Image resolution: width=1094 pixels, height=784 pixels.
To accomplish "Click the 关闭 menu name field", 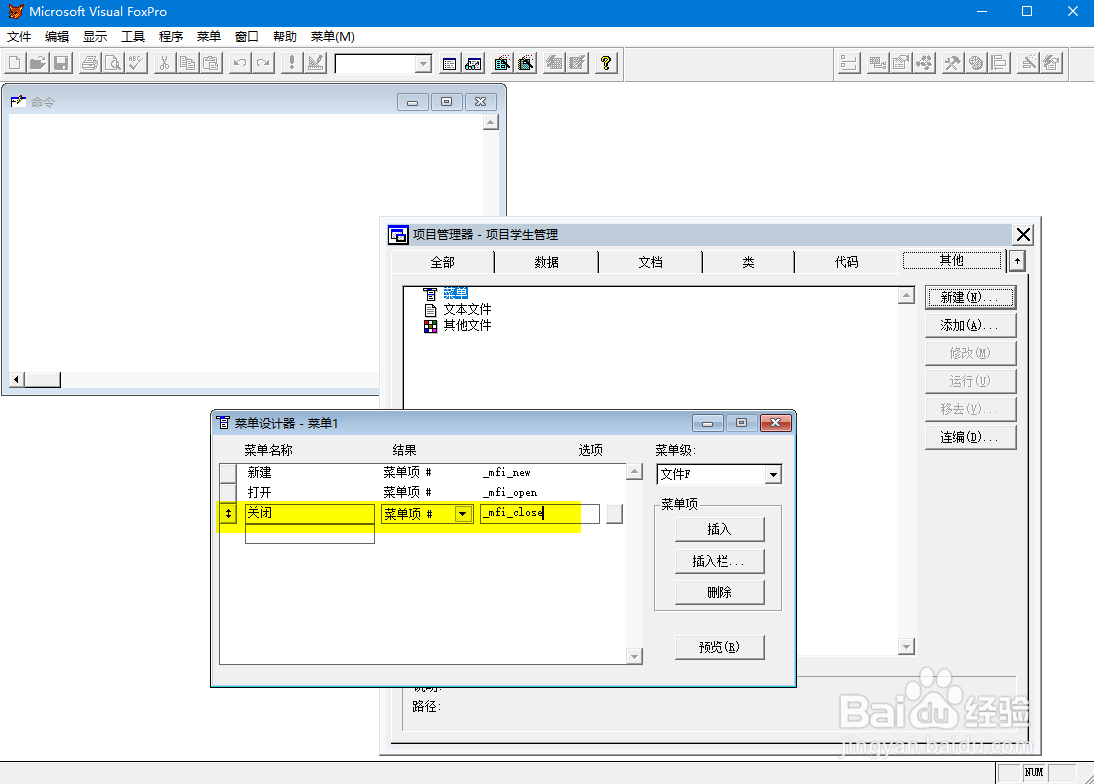I will click(x=310, y=513).
